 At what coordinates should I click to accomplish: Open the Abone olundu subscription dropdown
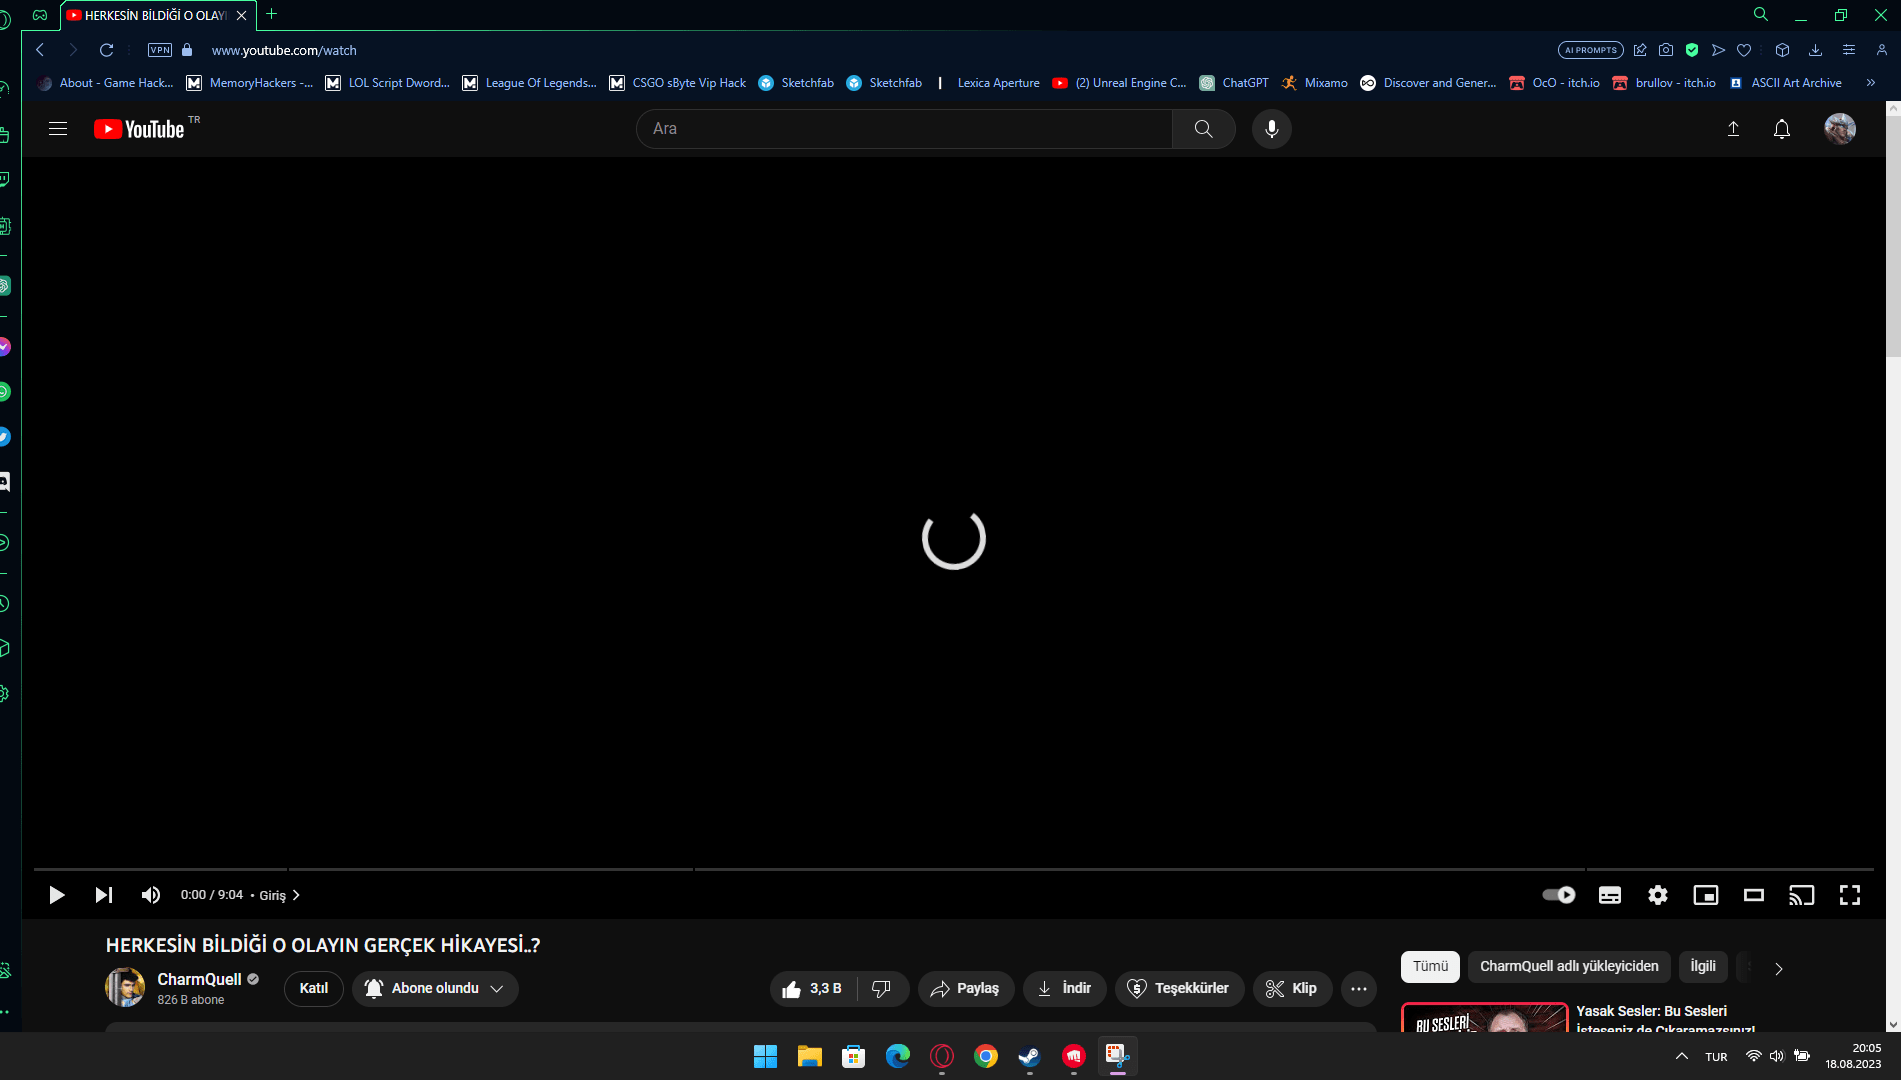click(x=435, y=988)
